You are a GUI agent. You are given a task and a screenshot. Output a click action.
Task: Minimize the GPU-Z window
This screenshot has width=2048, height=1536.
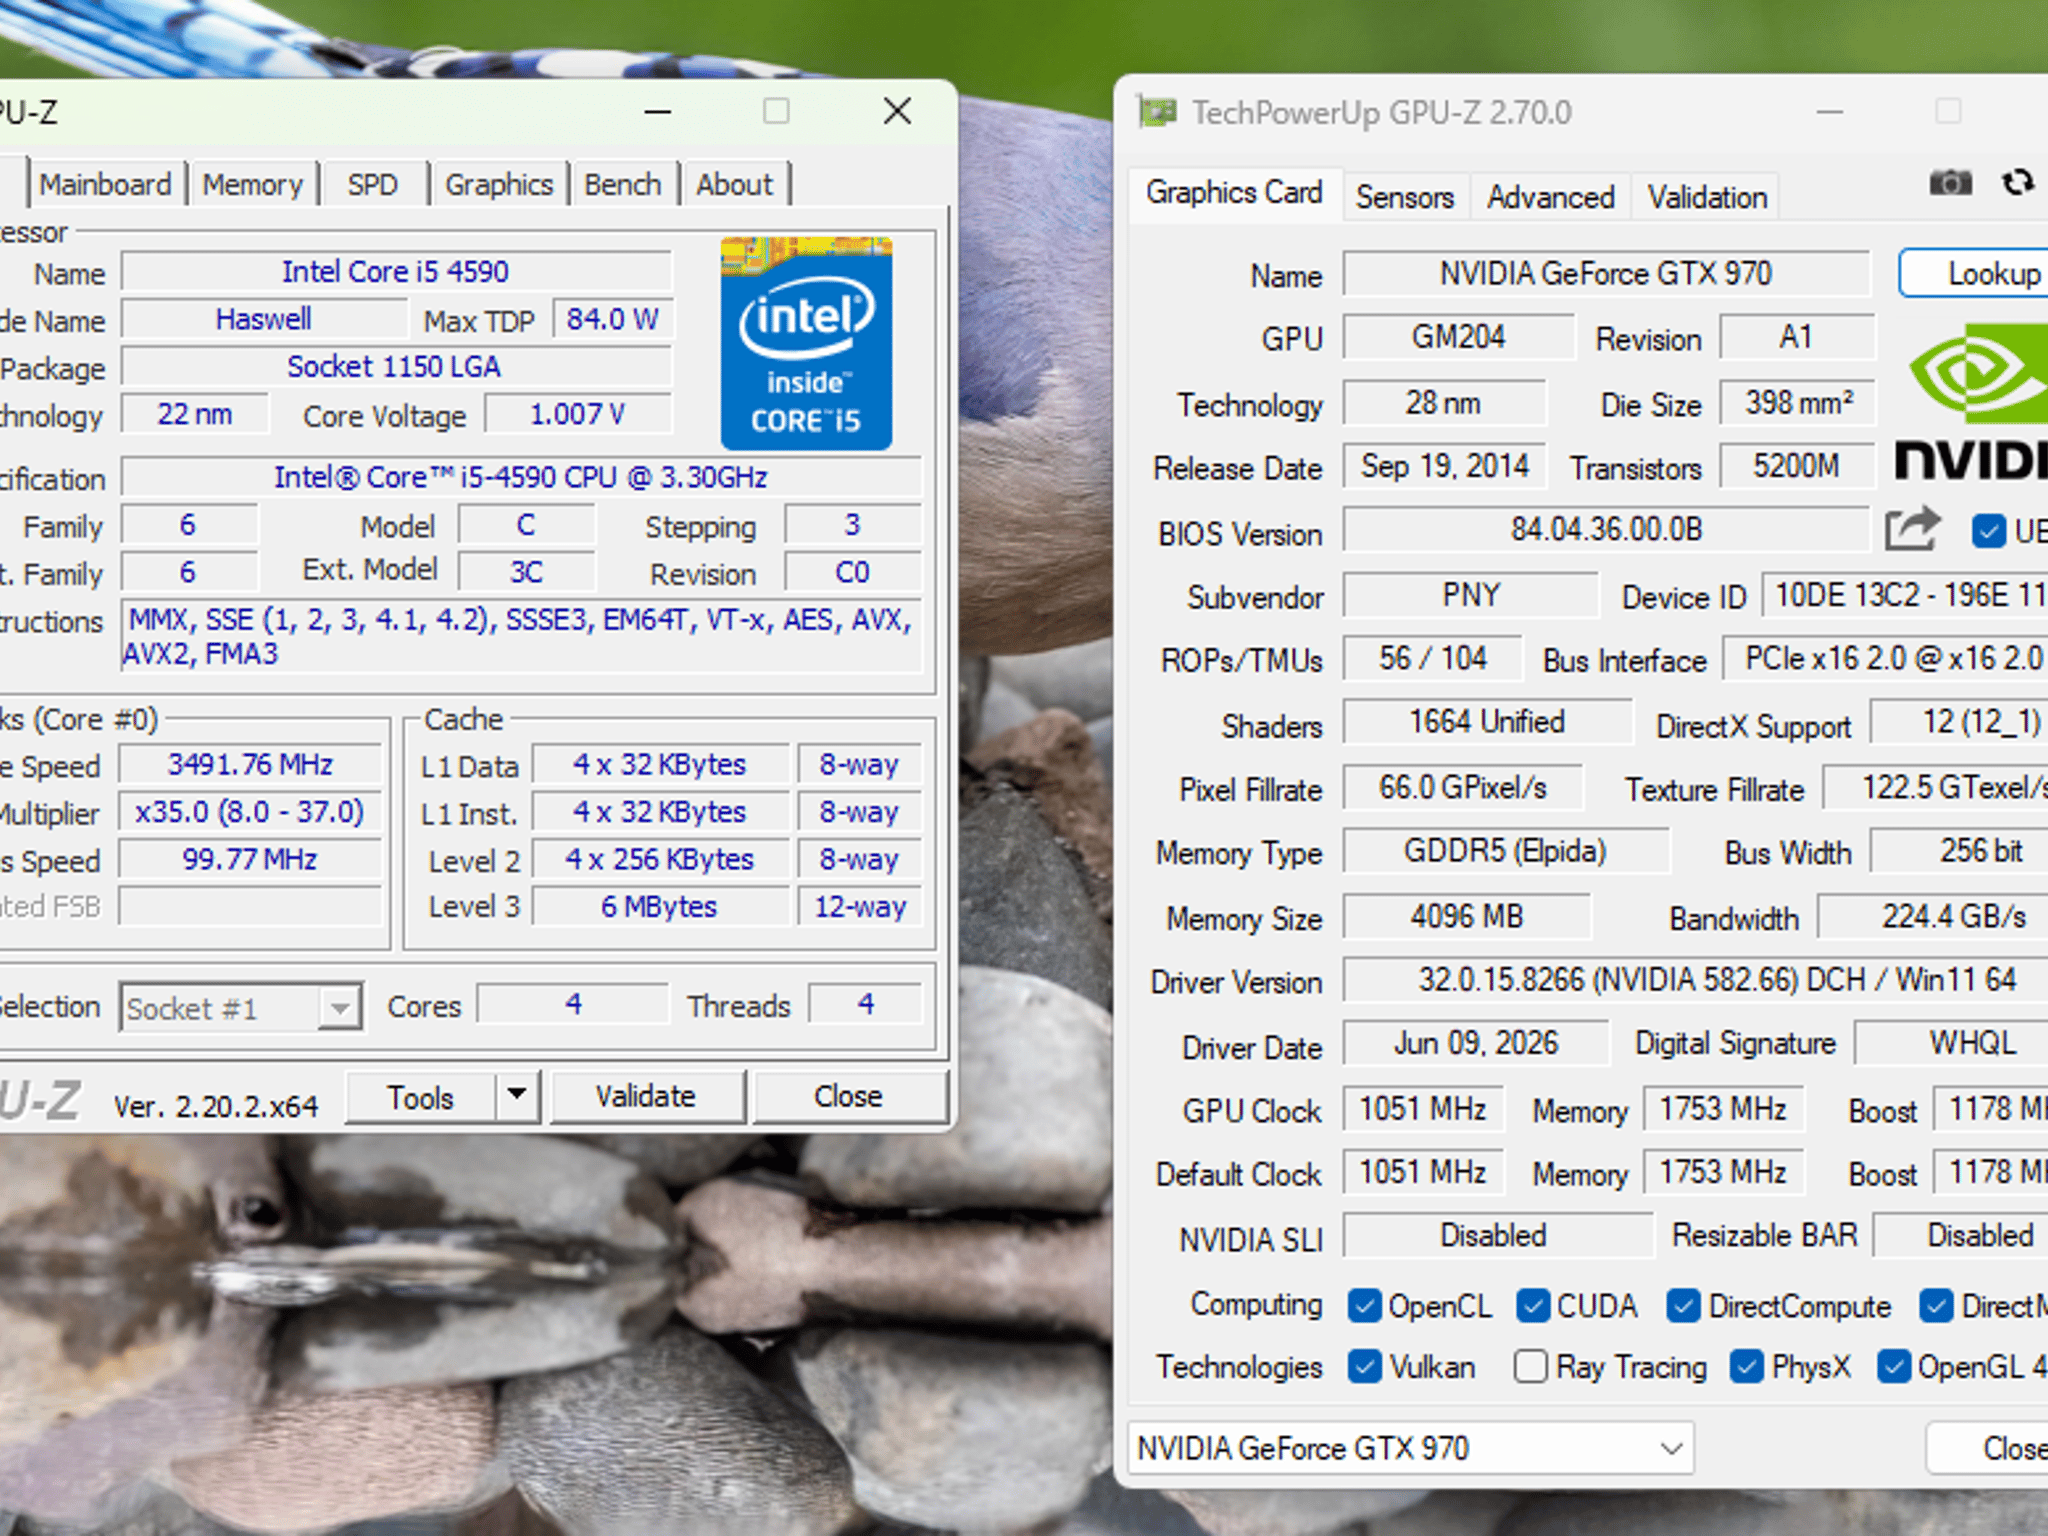pos(1830,112)
